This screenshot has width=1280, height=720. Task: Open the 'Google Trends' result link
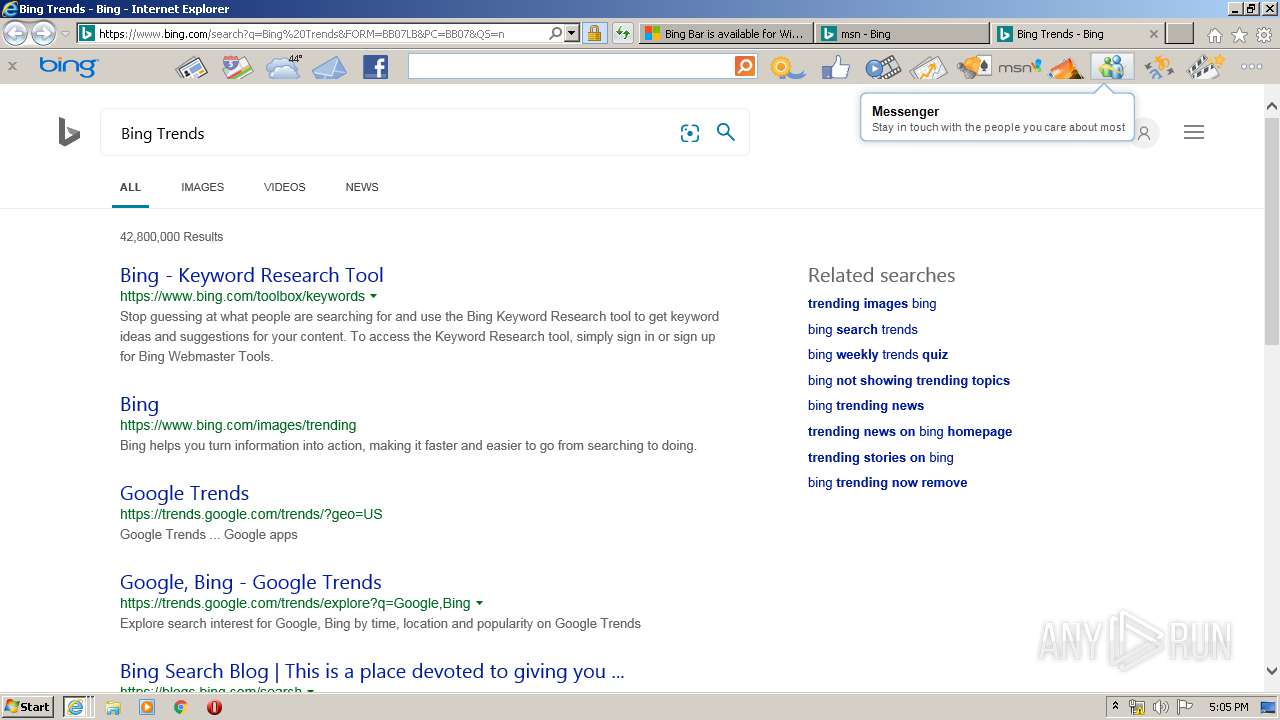coord(184,493)
